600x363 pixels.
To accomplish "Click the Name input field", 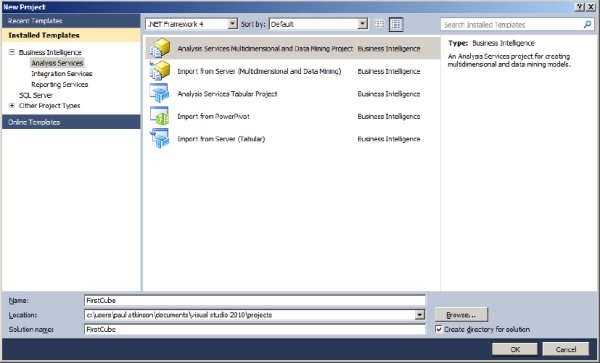I will pyautogui.click(x=254, y=300).
